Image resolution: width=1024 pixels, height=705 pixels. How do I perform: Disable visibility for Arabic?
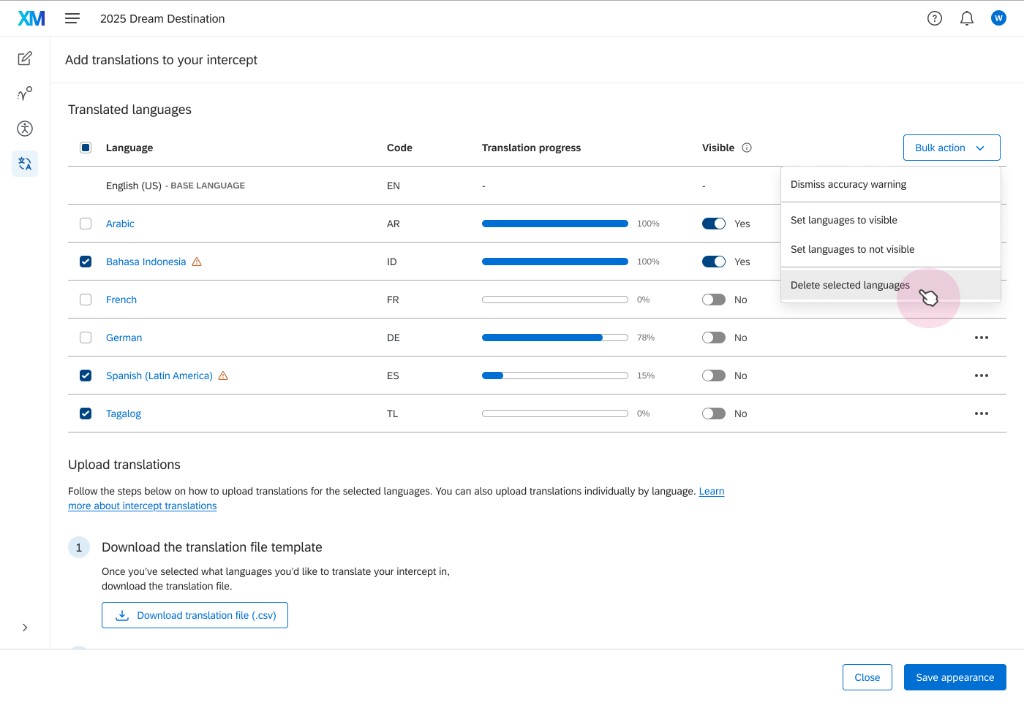point(713,223)
